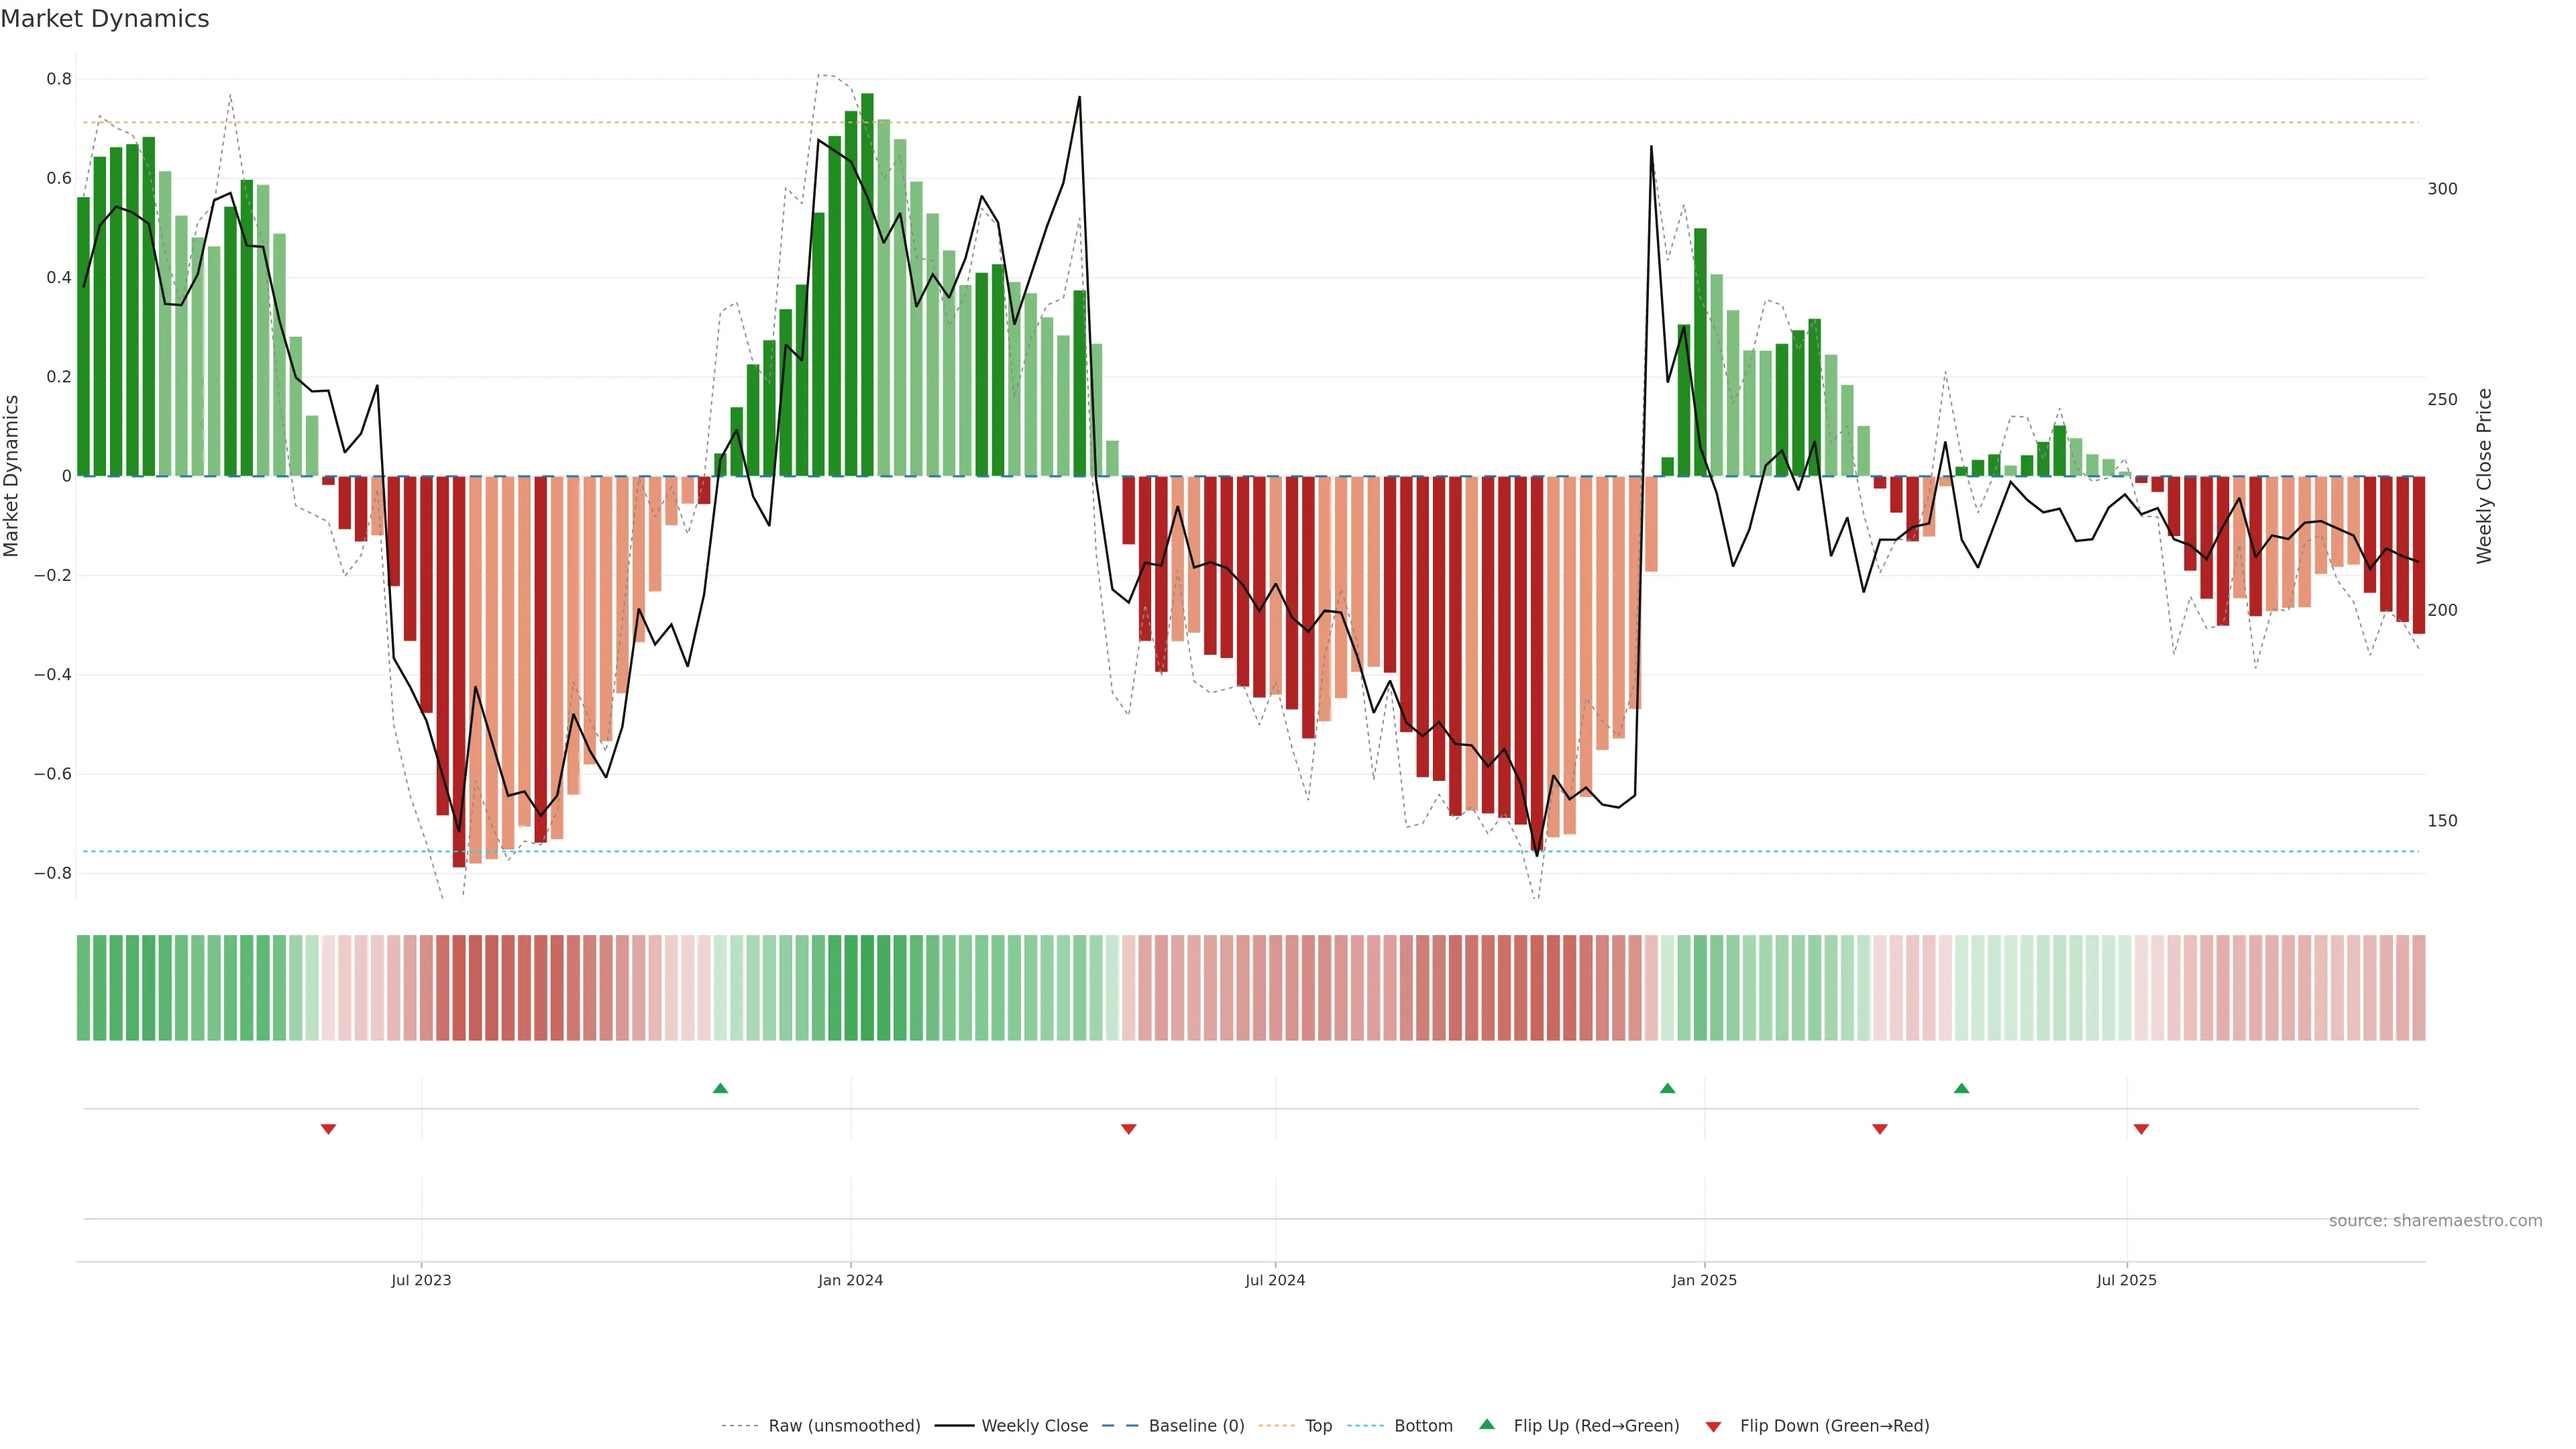
Task: Toggle the Baseline (0) legend entry
Action: [1196, 1426]
